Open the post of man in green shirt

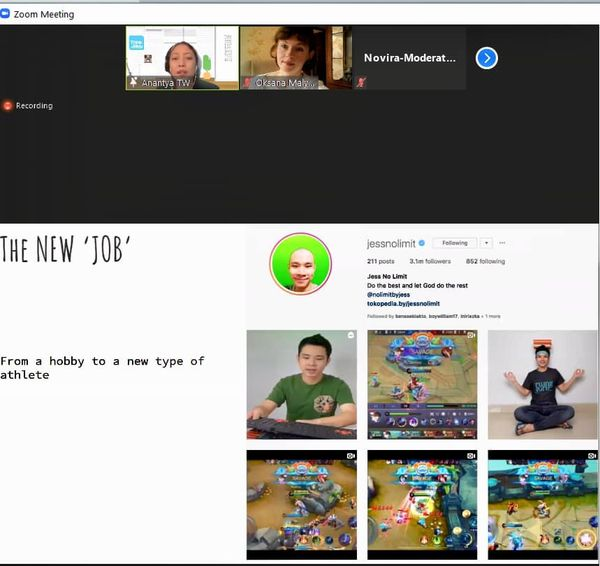coord(301,384)
